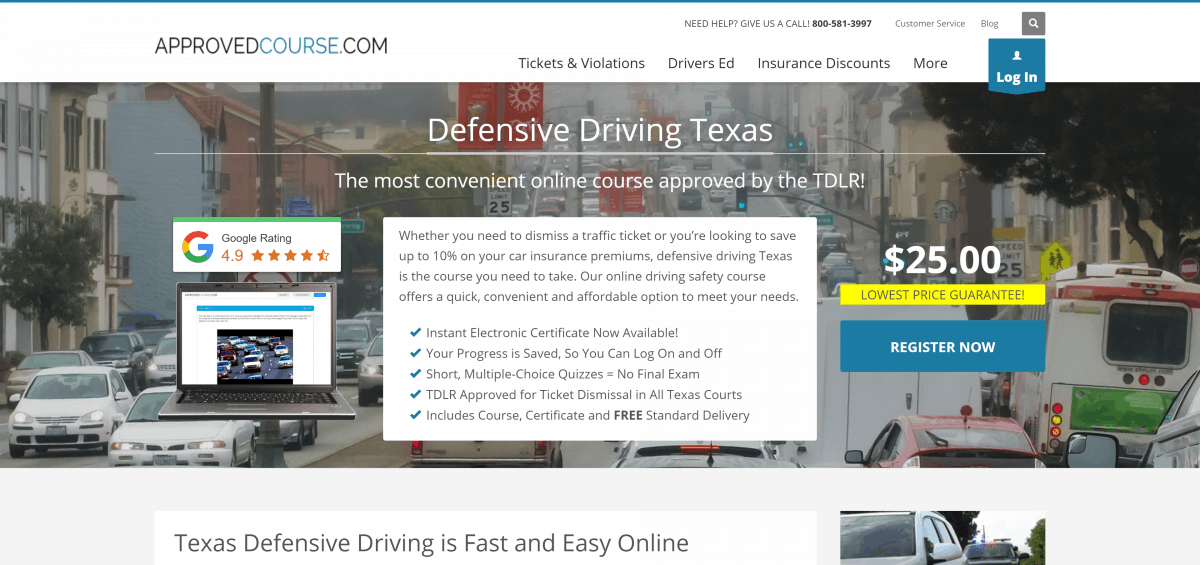Click the police car photo thumbnail
The width and height of the screenshot is (1200, 565).
(942, 538)
